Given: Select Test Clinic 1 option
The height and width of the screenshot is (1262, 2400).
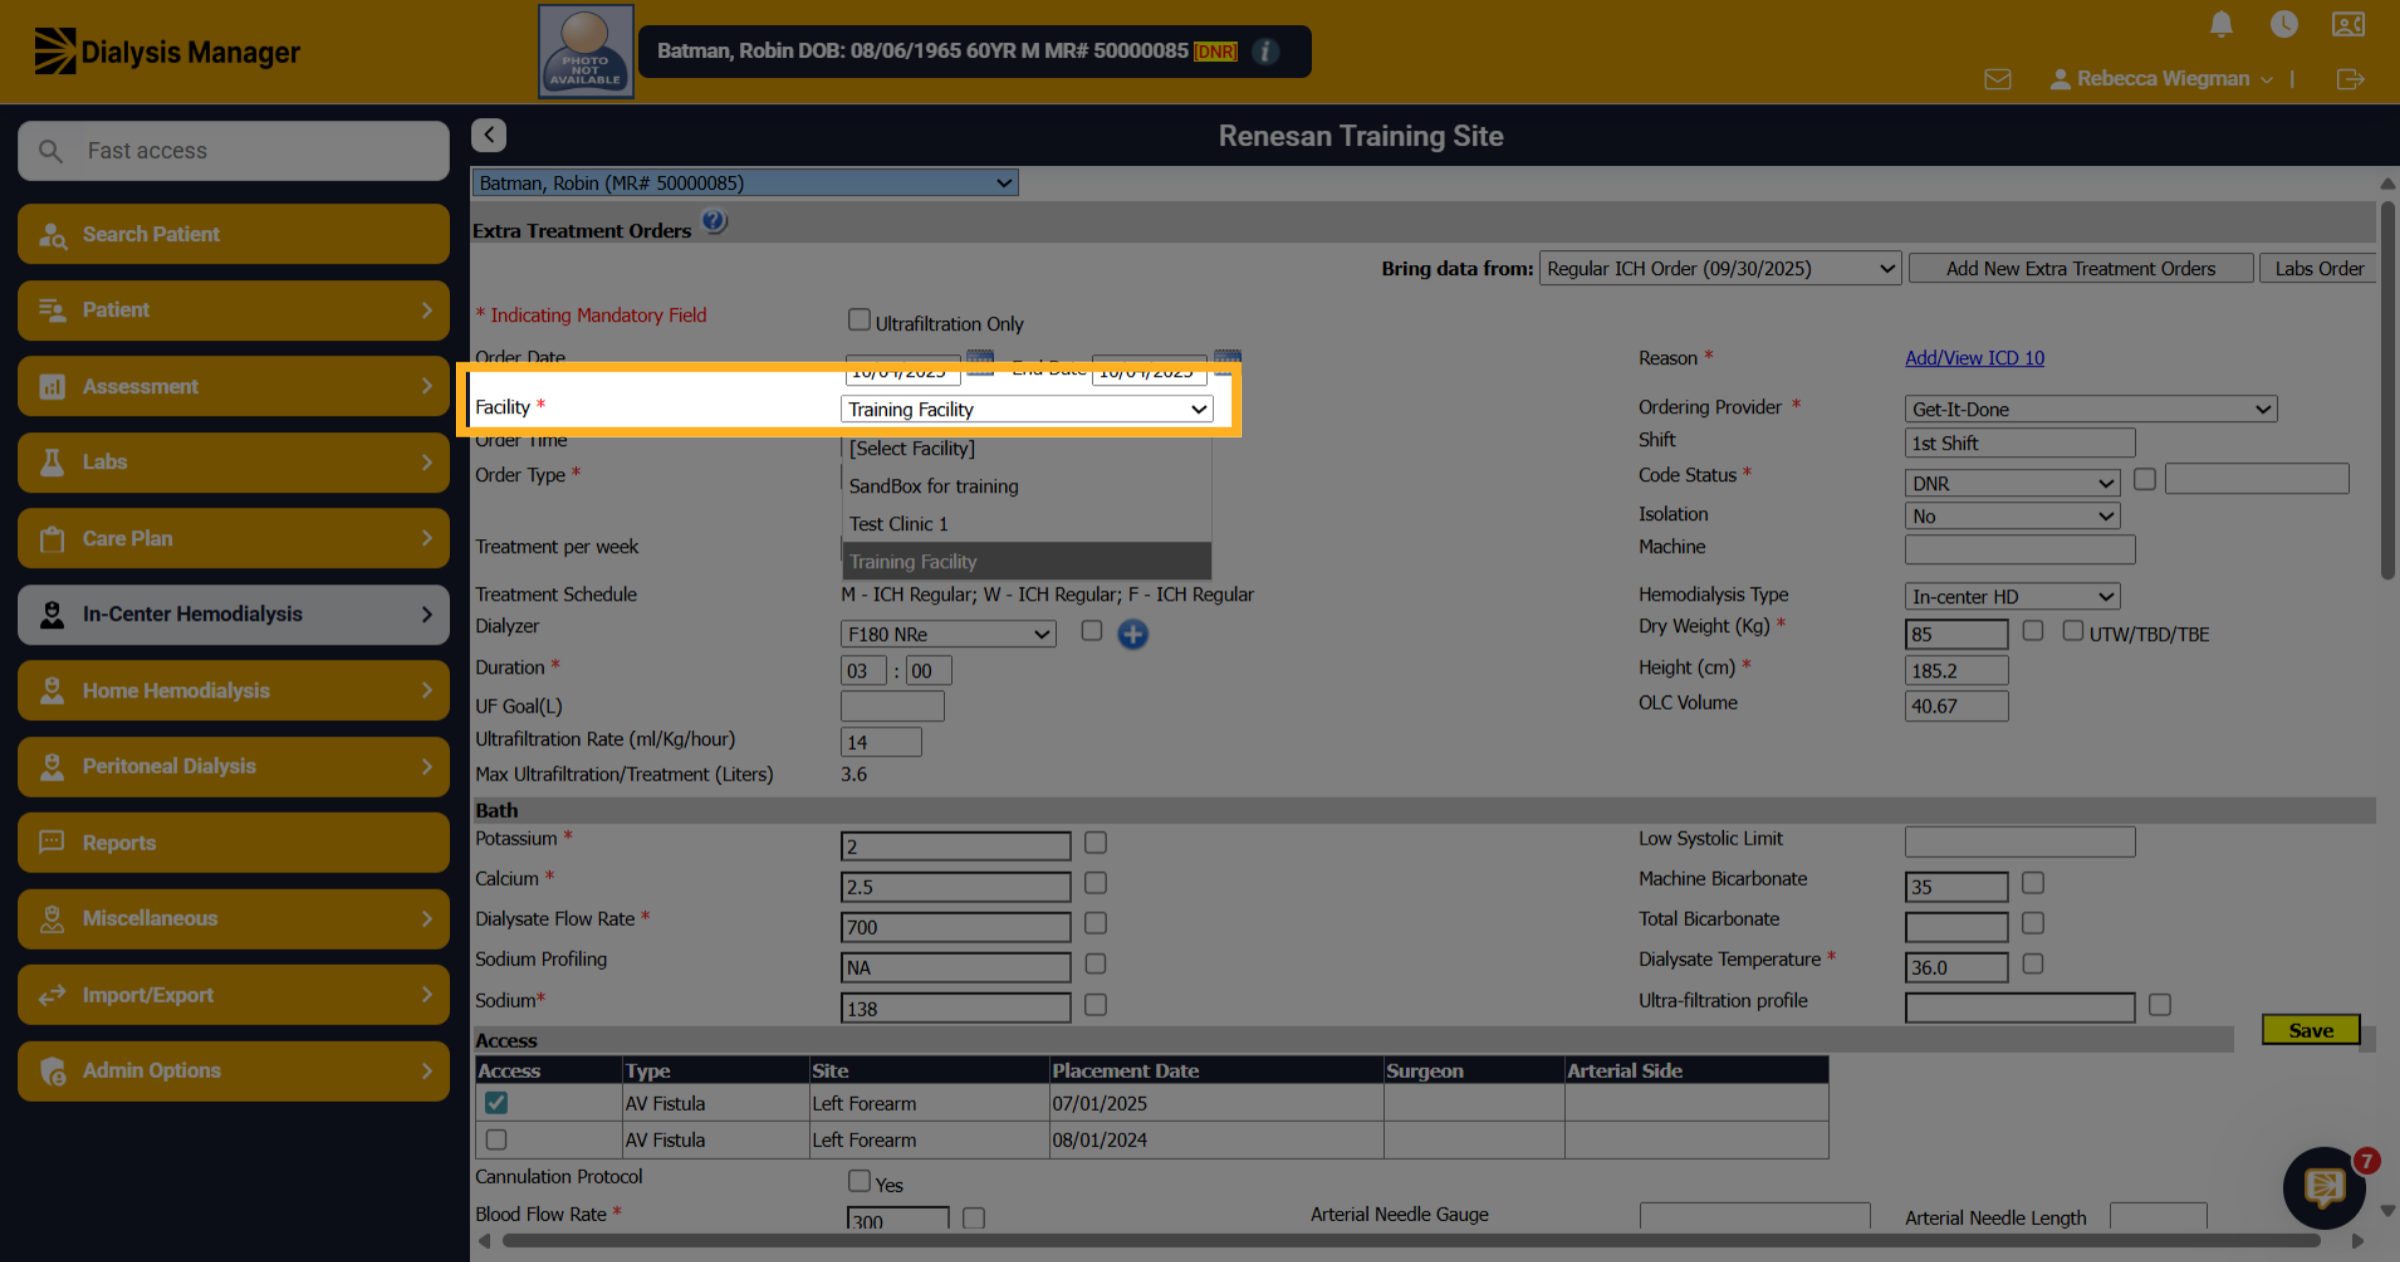Looking at the screenshot, I should pos(1027,524).
